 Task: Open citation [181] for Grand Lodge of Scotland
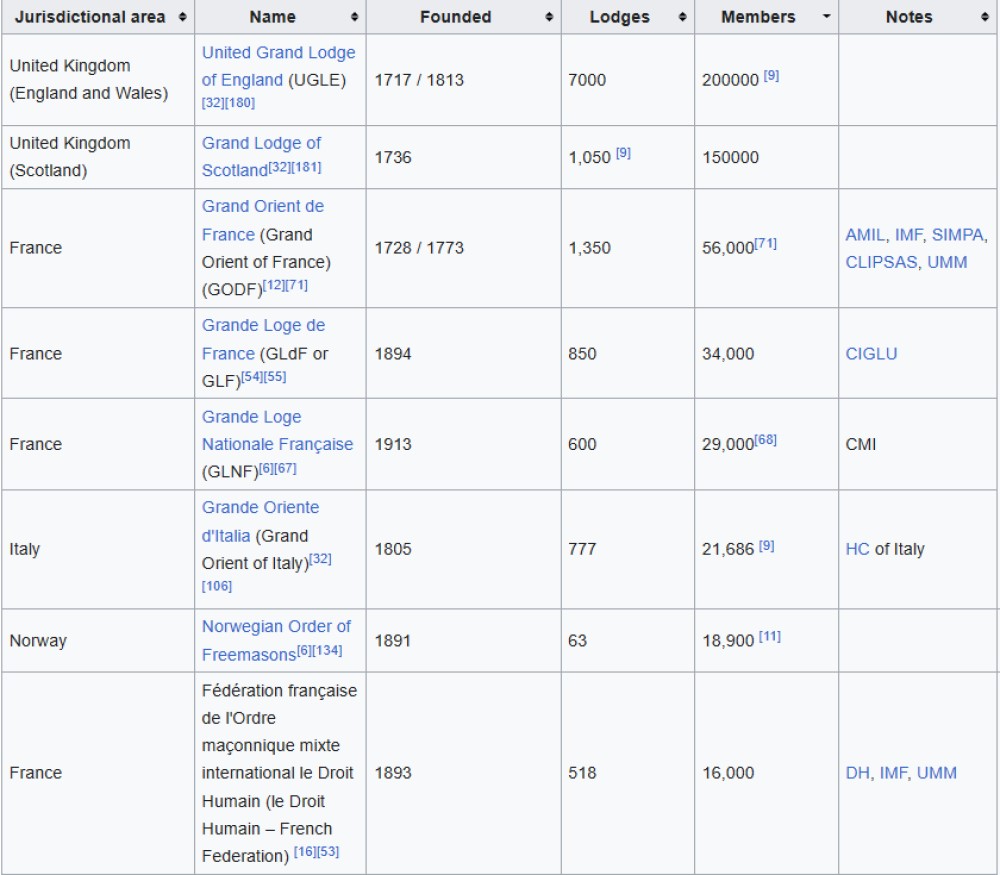point(306,167)
